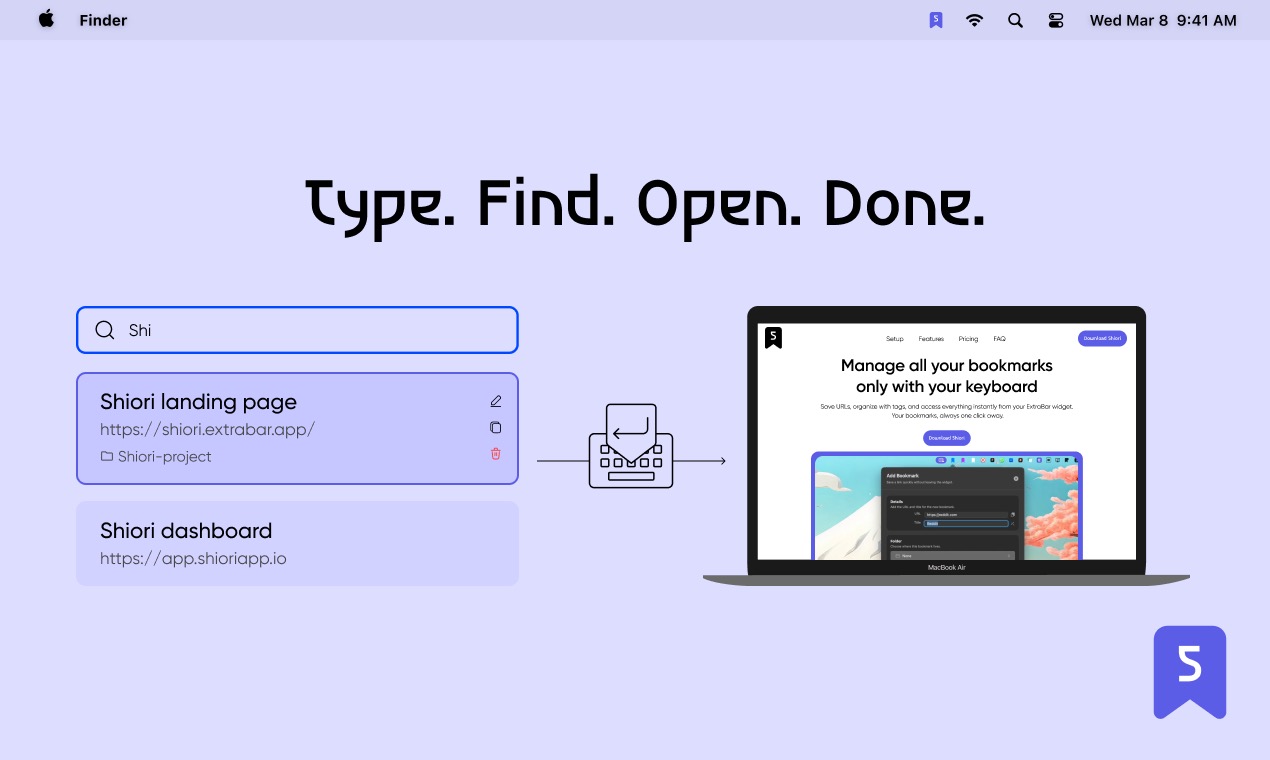Open the Shiori widget icon in the menu bar

pos(935,20)
